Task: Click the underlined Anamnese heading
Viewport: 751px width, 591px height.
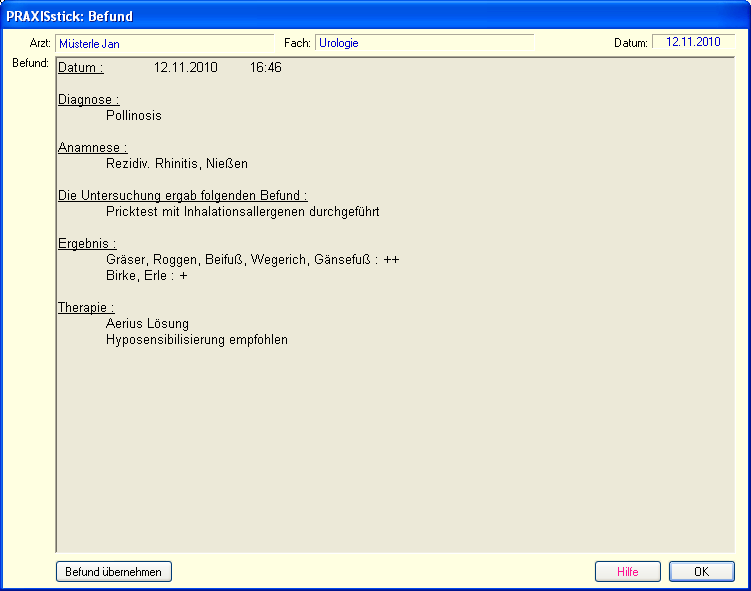Action: pos(92,148)
